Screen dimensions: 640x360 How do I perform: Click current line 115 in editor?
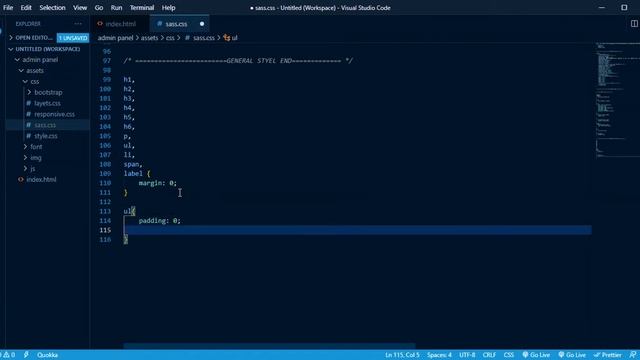[x=358, y=230]
